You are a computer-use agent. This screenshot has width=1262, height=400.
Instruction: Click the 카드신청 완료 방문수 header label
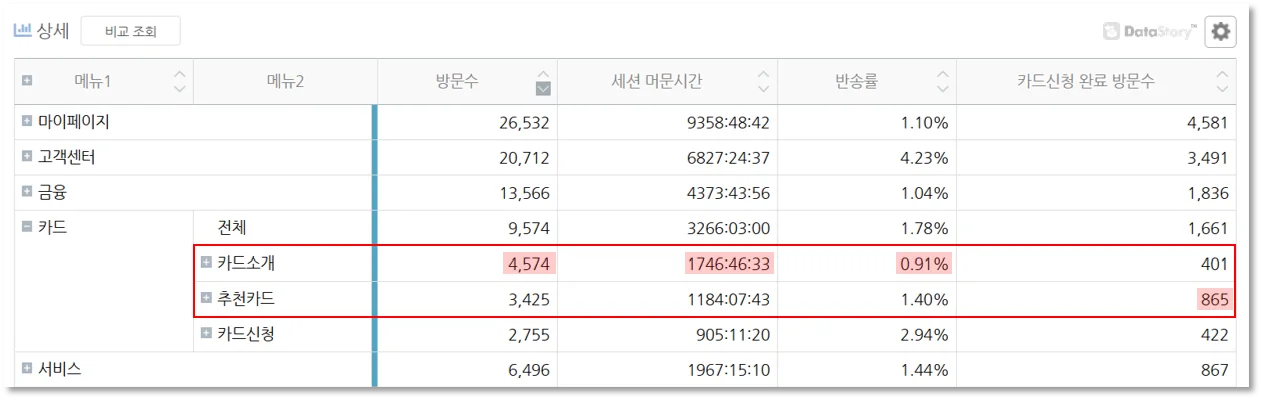click(x=1085, y=81)
